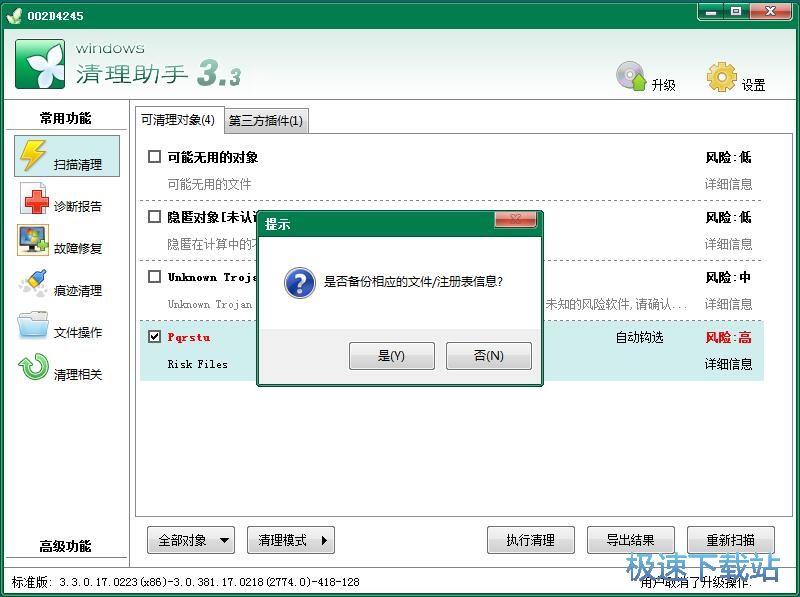This screenshot has width=800, height=597.
Task: Click the 设置 label
Action: click(x=753, y=85)
